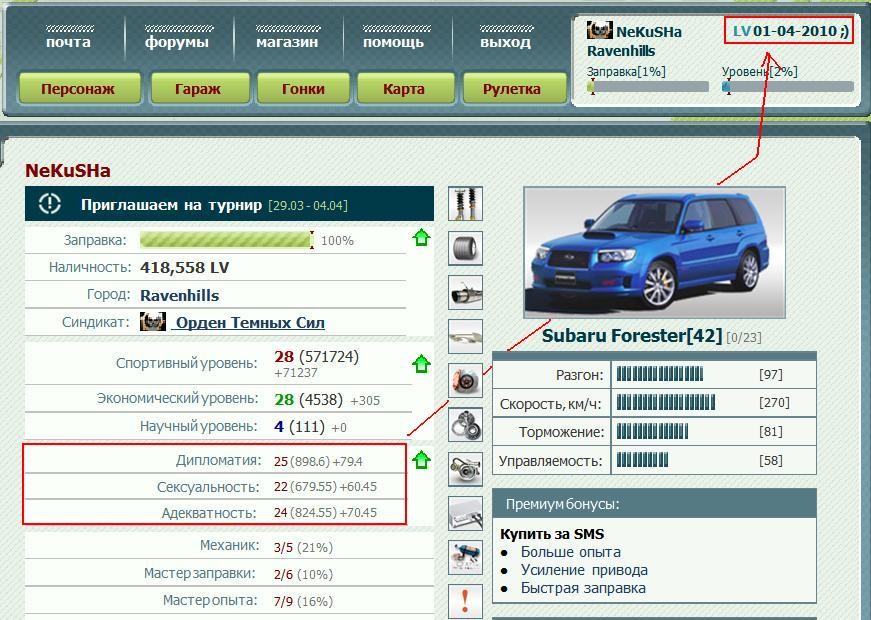
Task: Click the syndicate emblem next to Синдикат
Action: point(153,322)
